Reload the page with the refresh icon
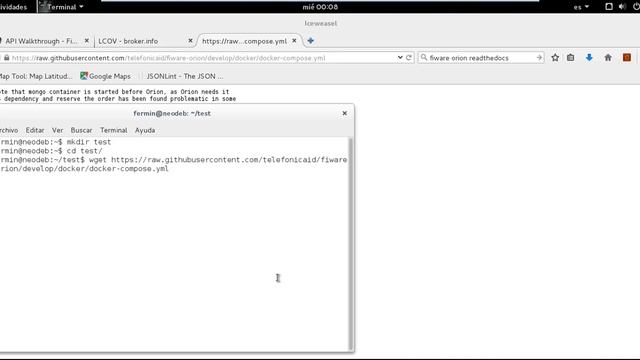 click(409, 58)
